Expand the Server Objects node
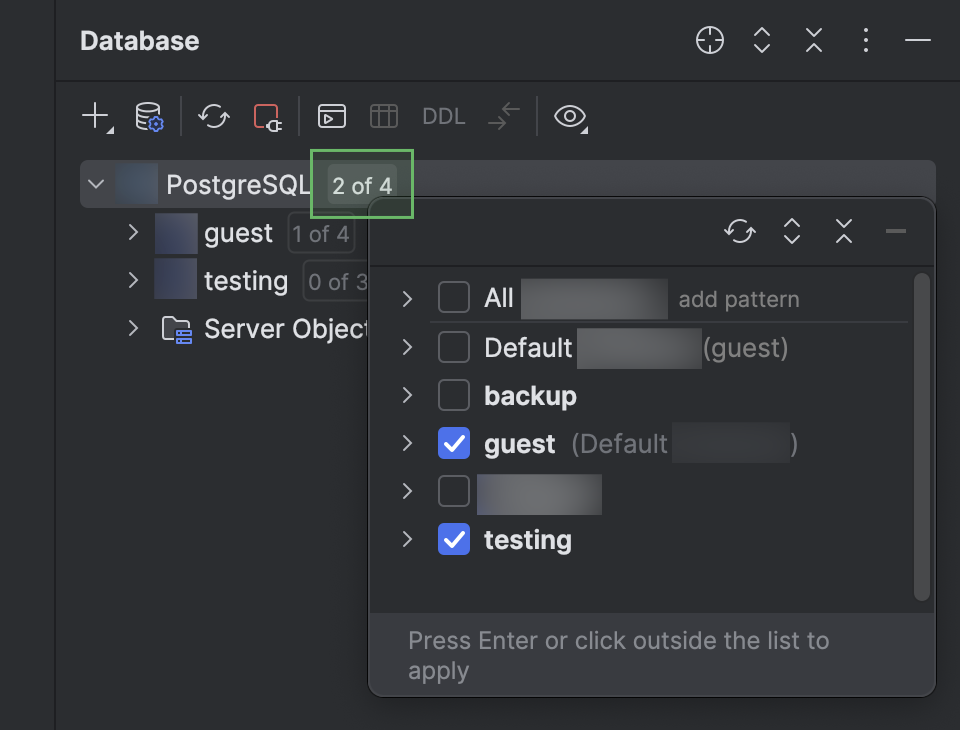 (x=133, y=329)
